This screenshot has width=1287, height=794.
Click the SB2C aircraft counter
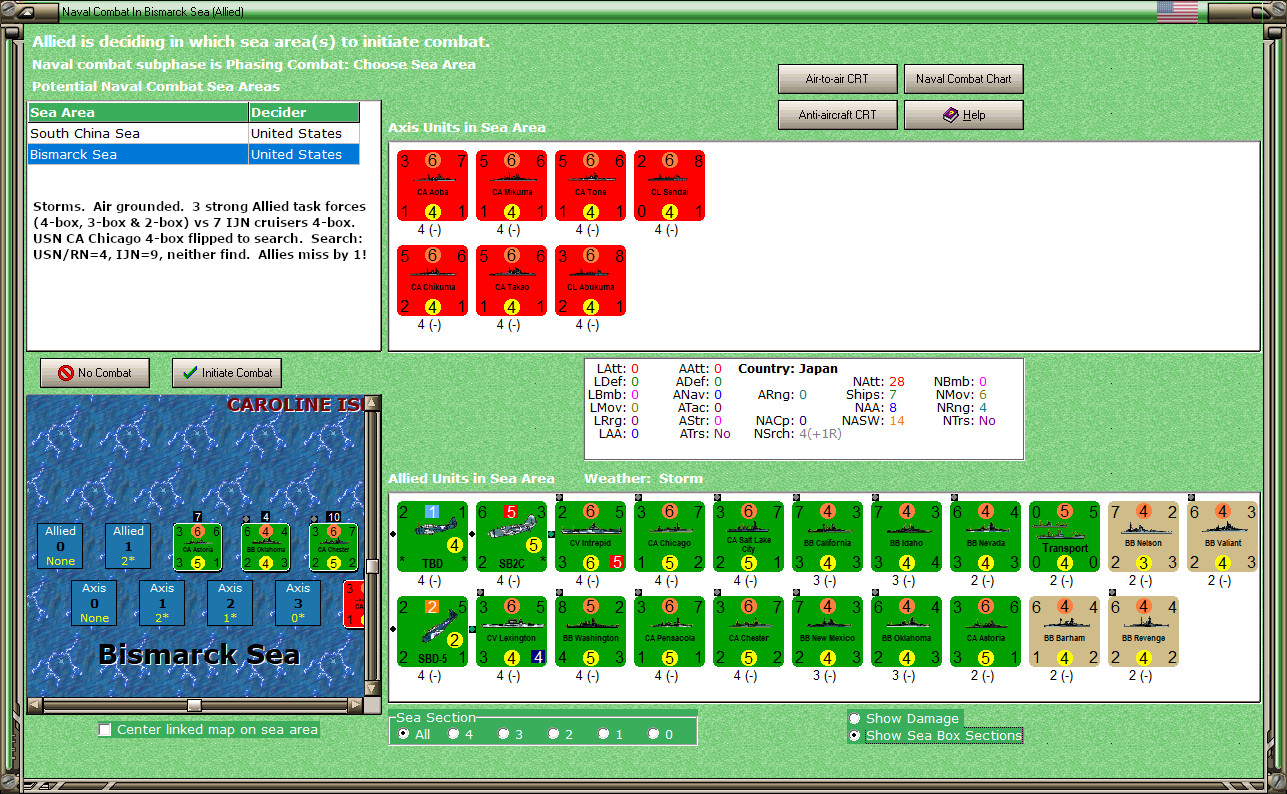tap(511, 536)
